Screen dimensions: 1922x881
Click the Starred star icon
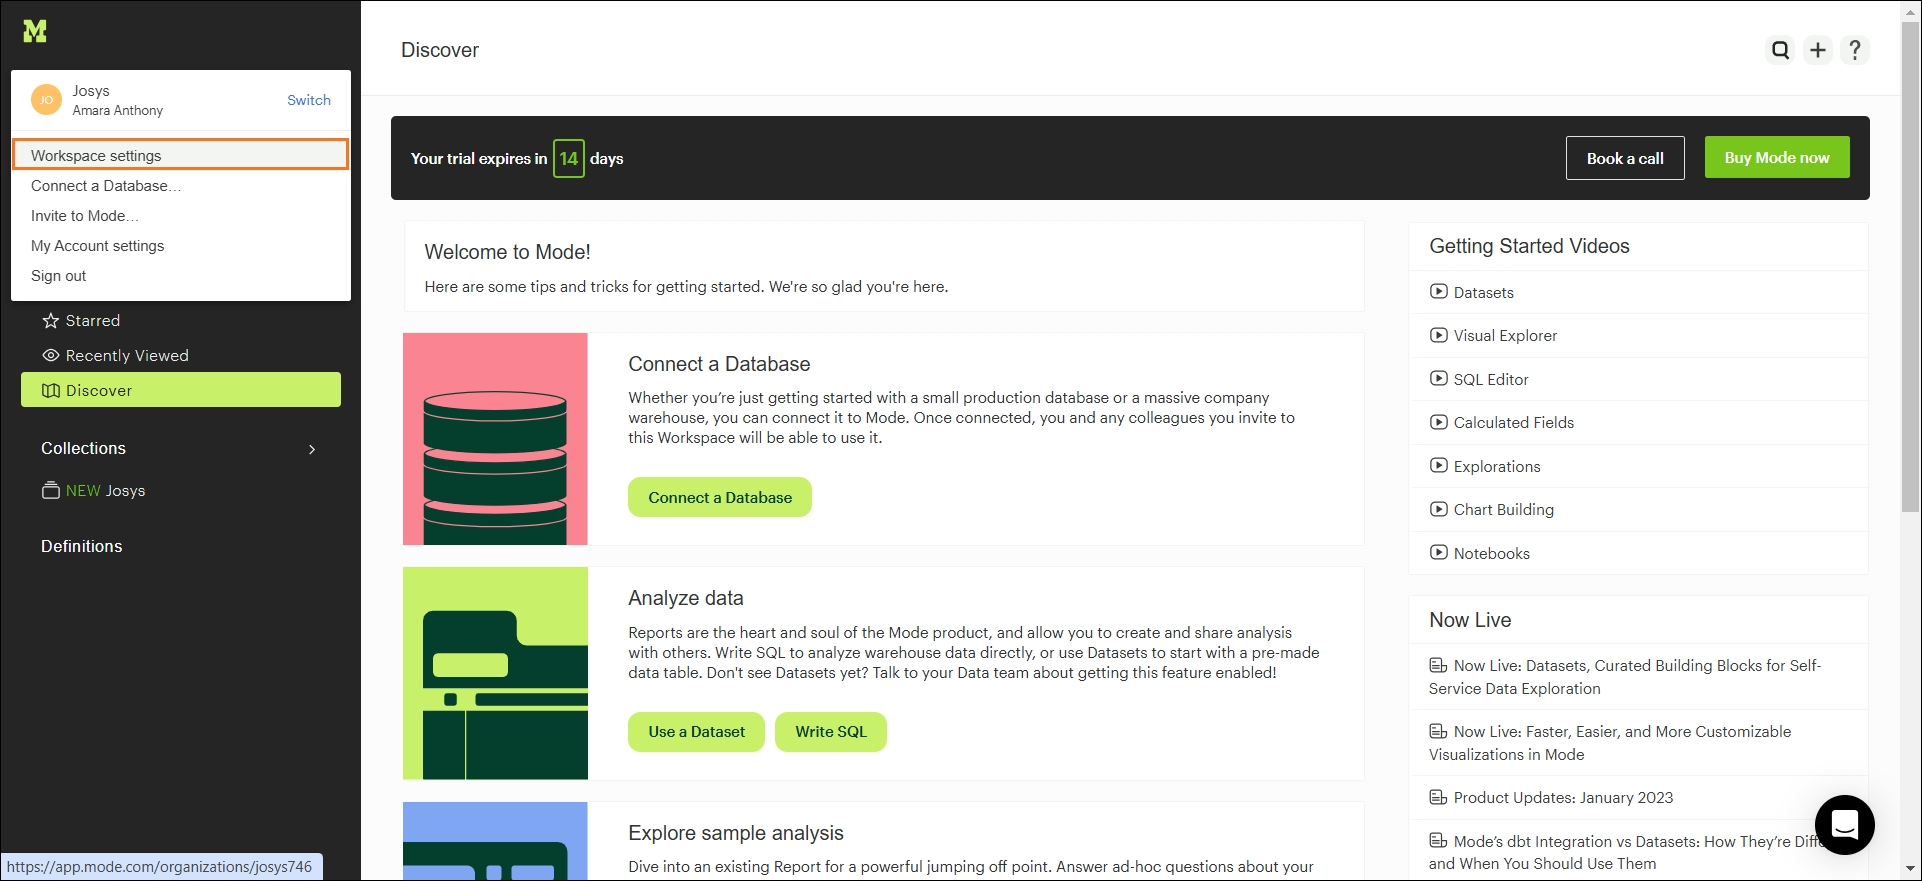(51, 321)
